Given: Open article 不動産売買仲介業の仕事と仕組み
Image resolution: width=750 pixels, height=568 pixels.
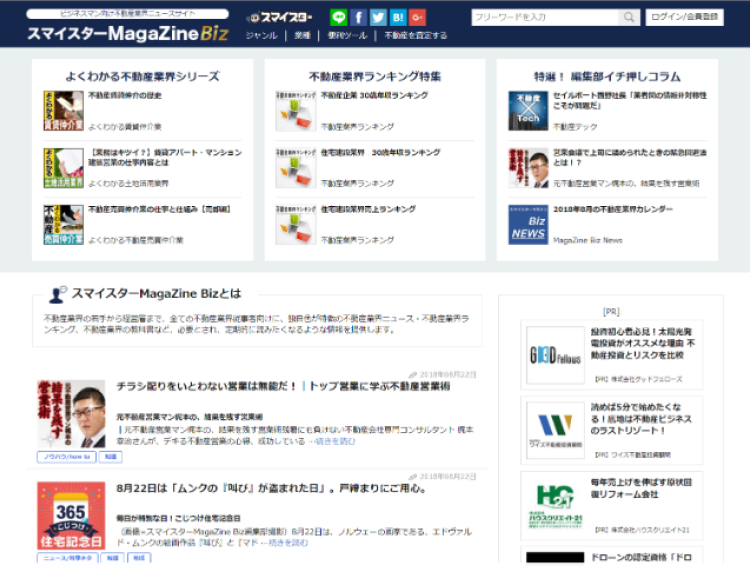Looking at the screenshot, I should tap(159, 209).
